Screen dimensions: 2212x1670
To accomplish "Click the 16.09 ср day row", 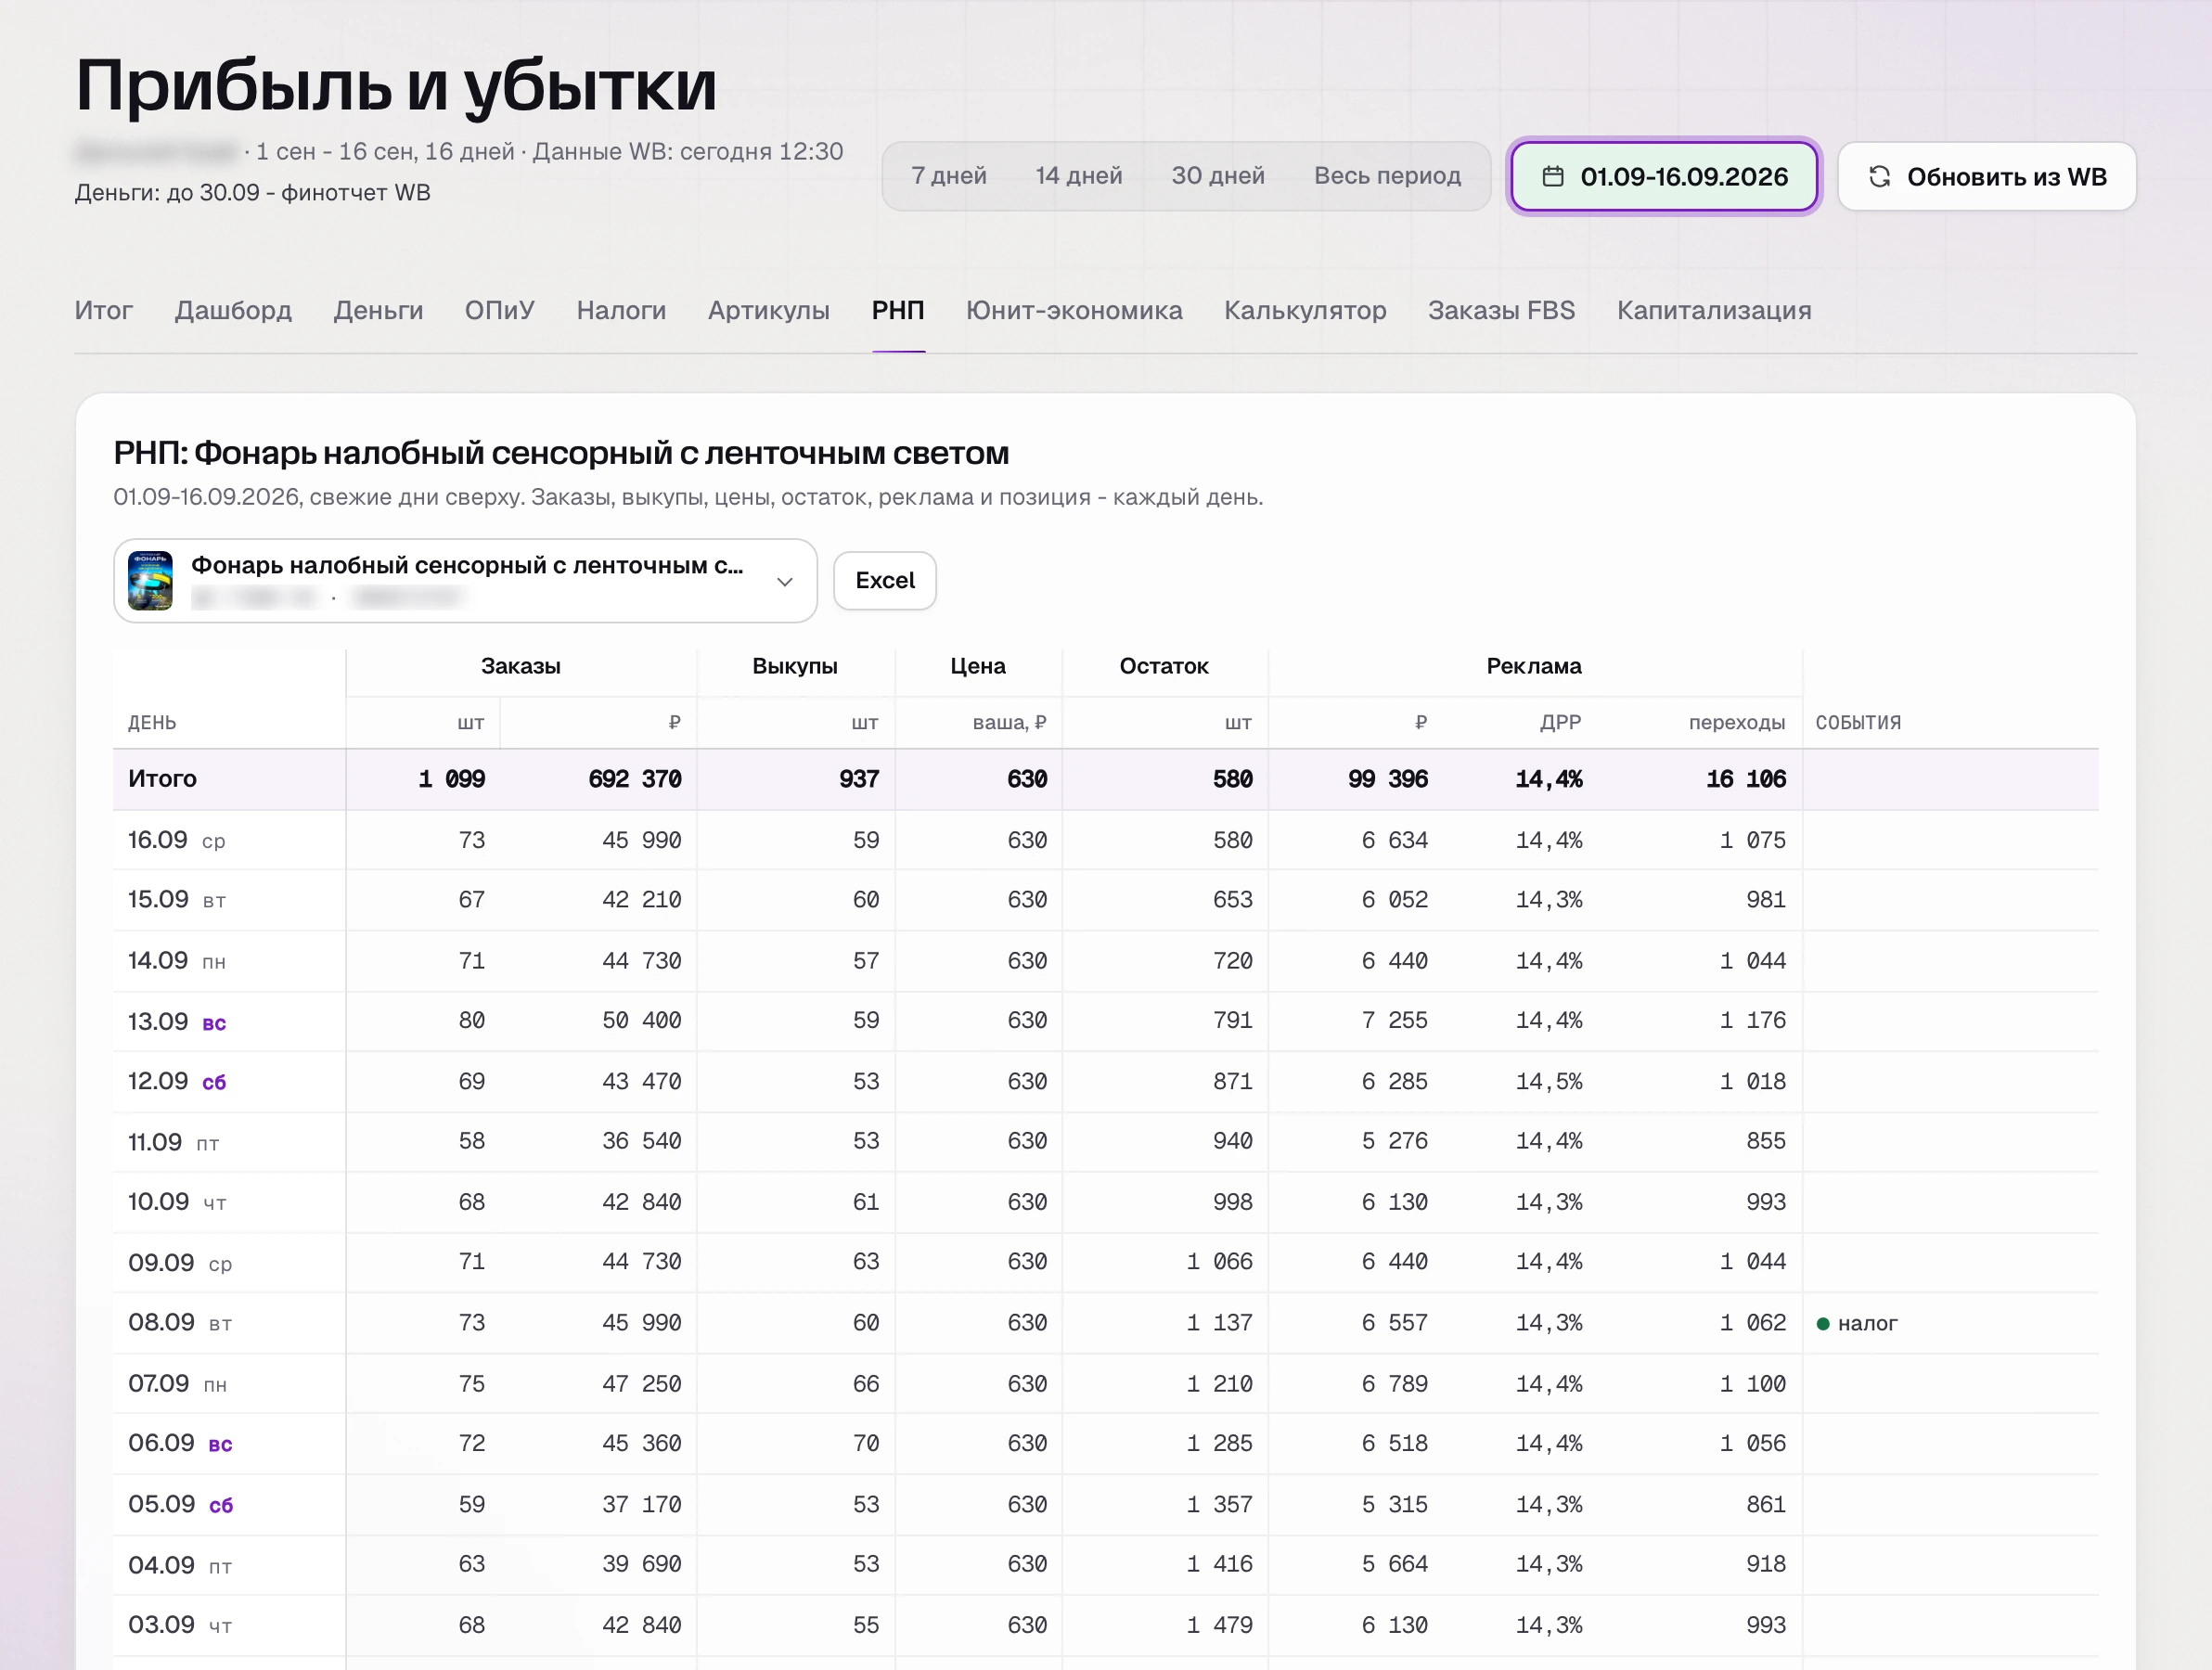I will 1105,840.
